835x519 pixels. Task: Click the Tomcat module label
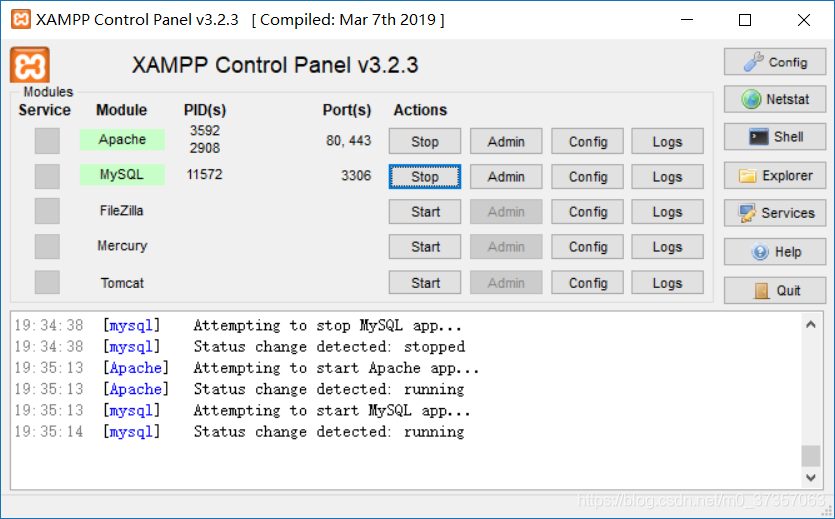pyautogui.click(x=122, y=283)
